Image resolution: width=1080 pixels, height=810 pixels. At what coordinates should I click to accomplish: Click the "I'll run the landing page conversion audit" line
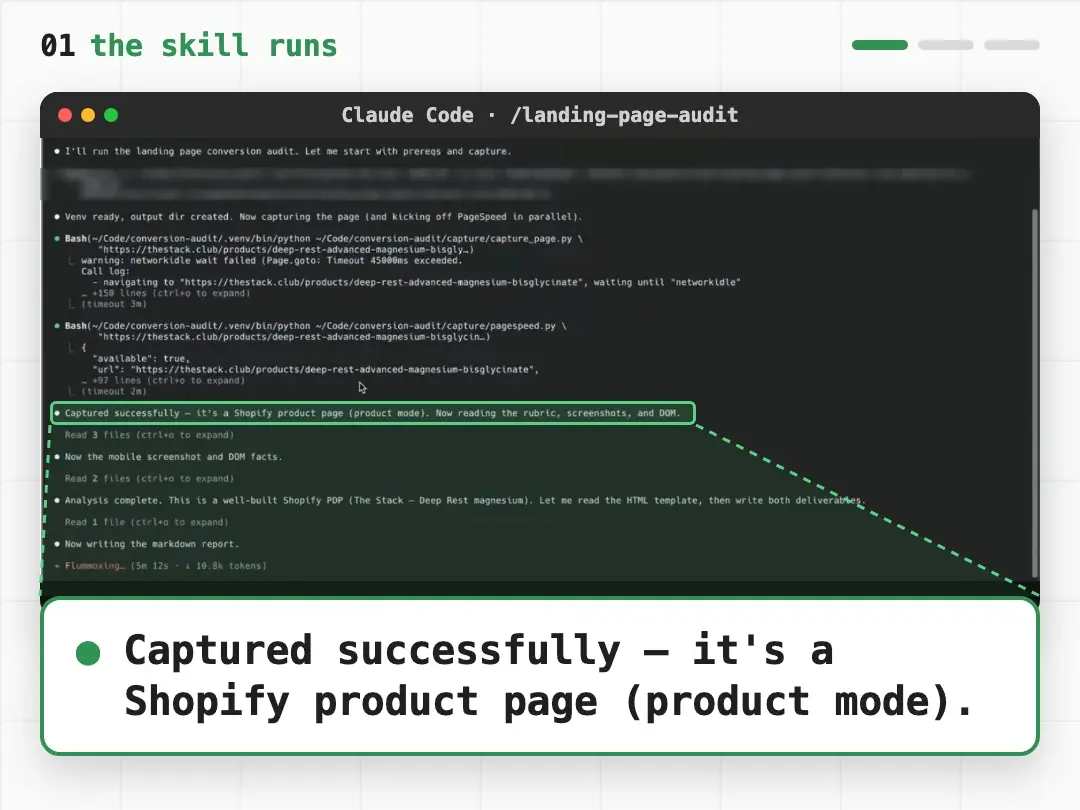pyautogui.click(x=288, y=151)
